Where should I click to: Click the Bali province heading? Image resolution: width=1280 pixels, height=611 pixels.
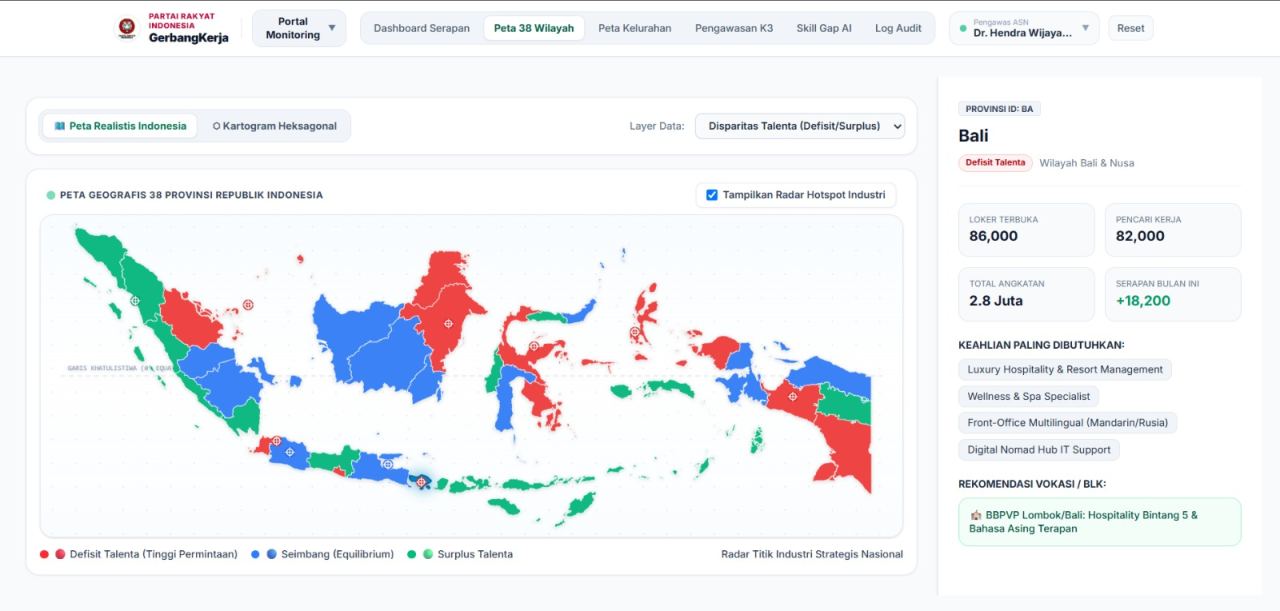pos(973,135)
